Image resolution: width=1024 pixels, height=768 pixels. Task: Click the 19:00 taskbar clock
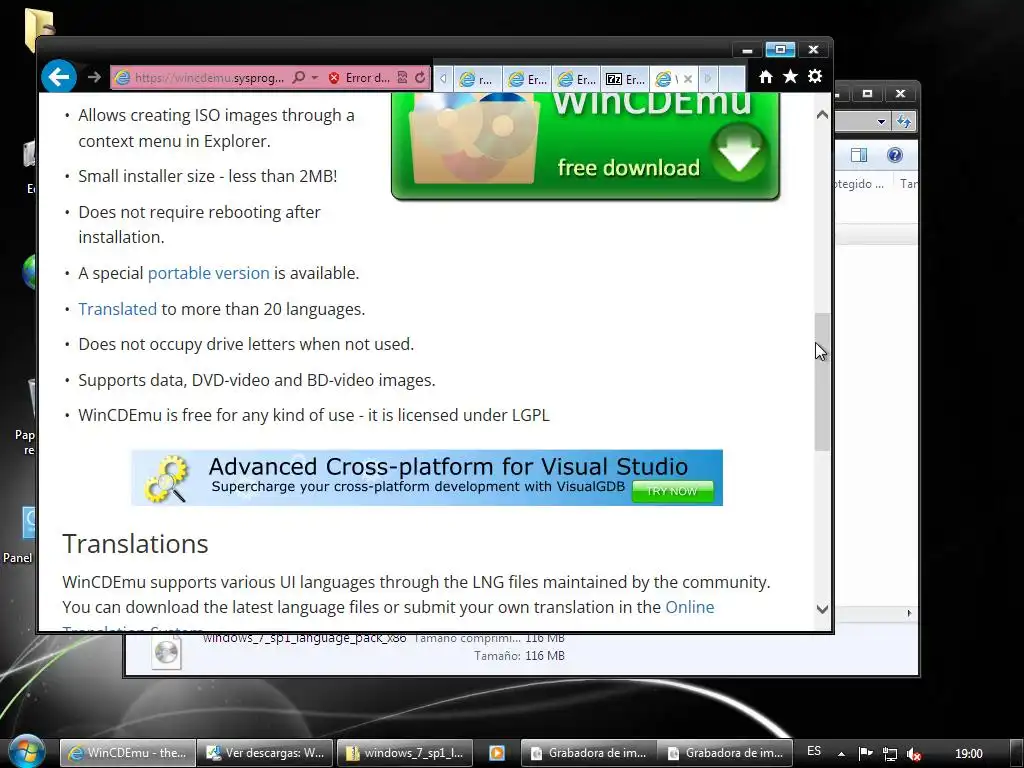click(x=968, y=754)
